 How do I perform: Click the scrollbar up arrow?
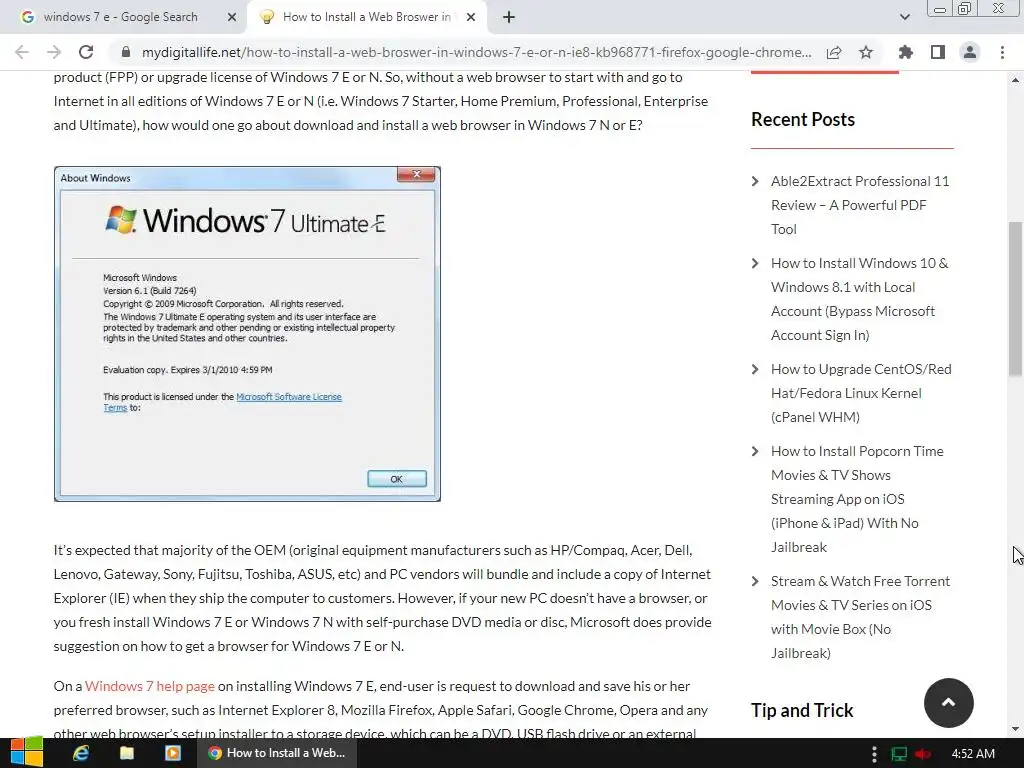point(1015,80)
